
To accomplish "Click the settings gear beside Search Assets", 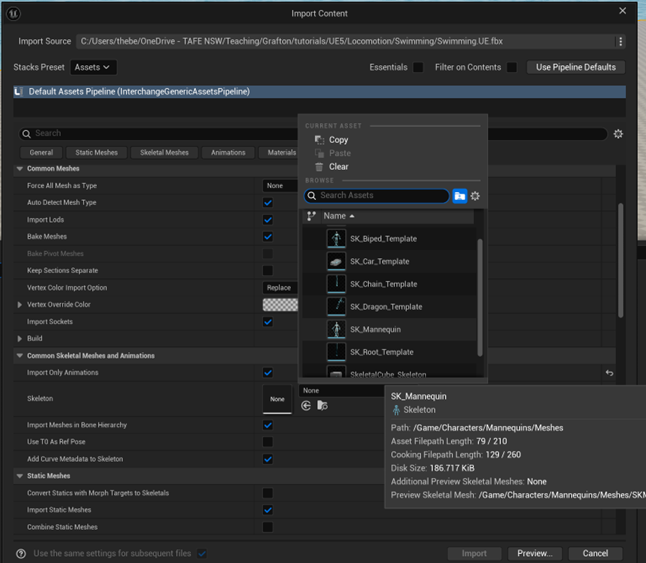I will click(475, 196).
